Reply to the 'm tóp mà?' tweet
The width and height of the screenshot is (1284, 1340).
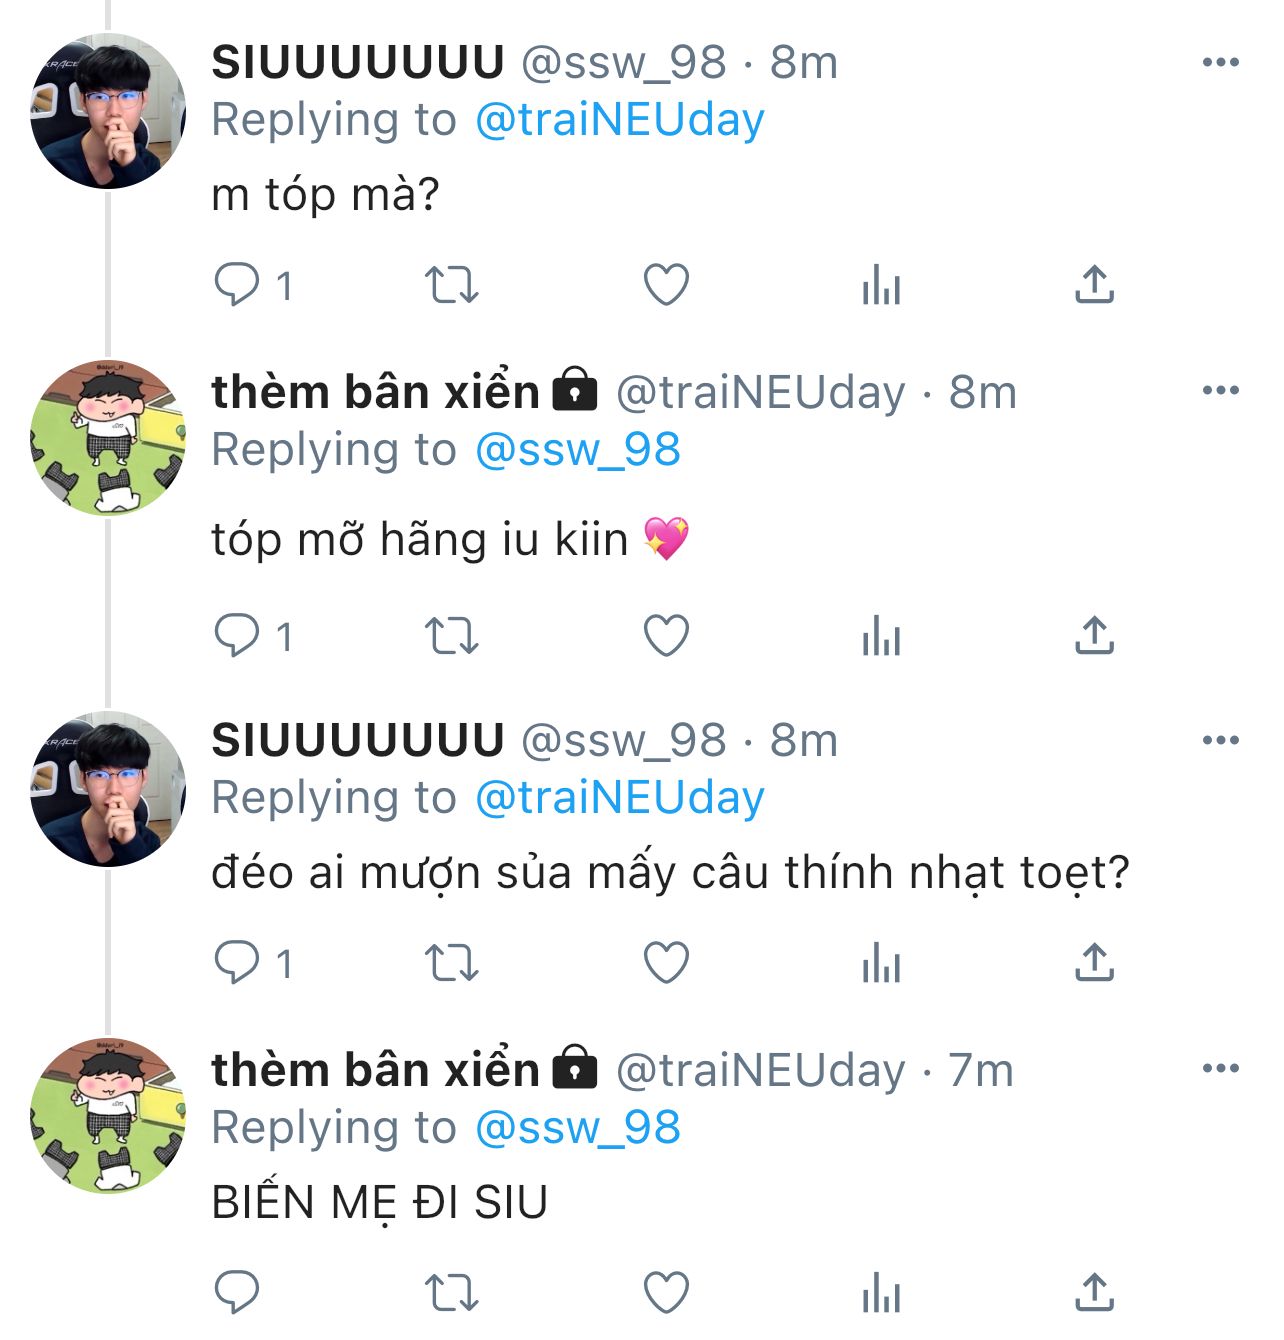(x=237, y=285)
